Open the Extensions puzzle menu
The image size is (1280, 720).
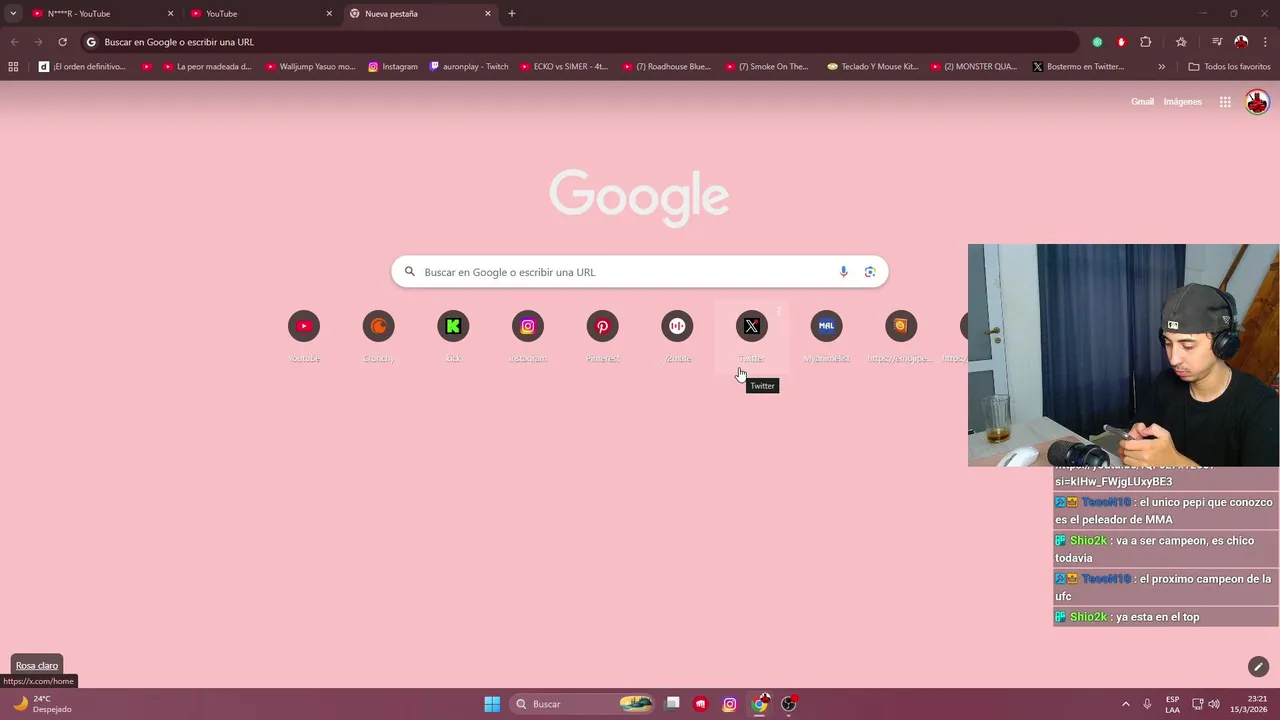click(1146, 42)
